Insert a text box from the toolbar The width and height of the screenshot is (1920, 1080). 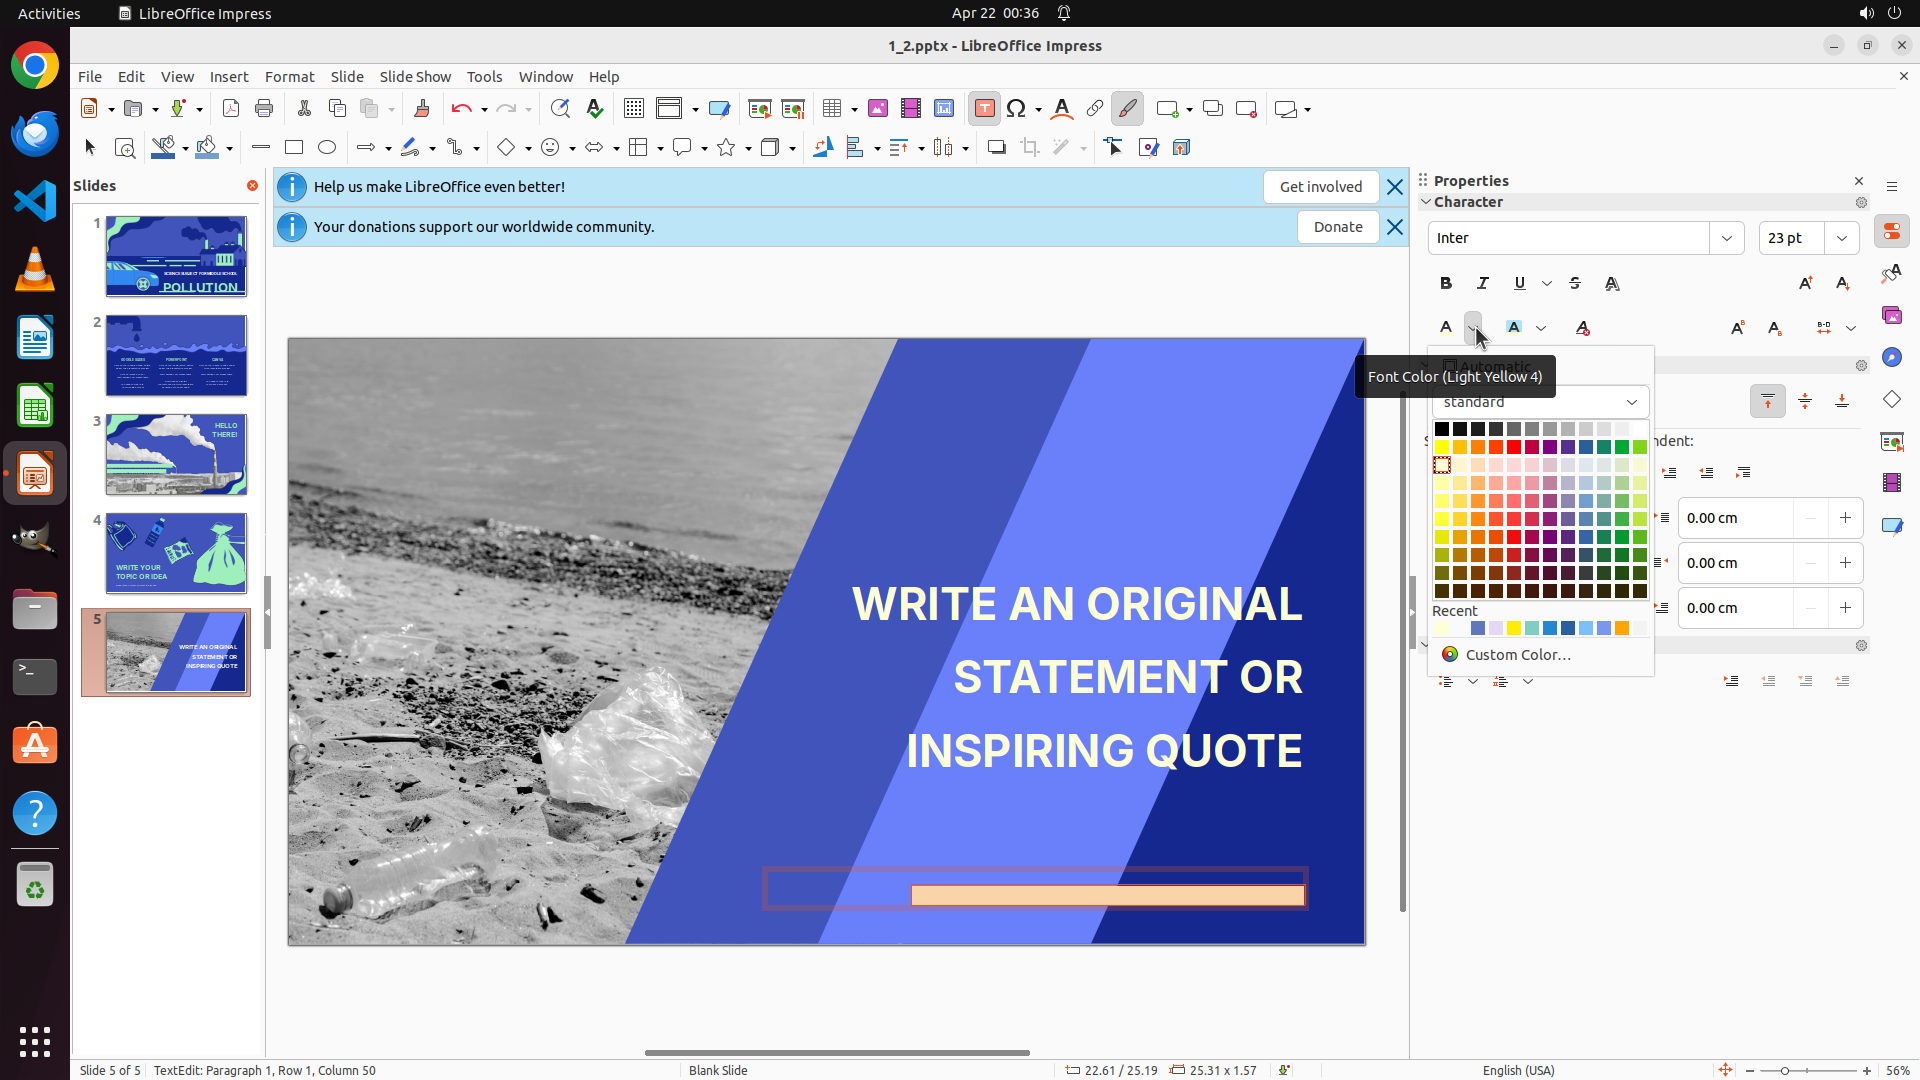pos(984,109)
